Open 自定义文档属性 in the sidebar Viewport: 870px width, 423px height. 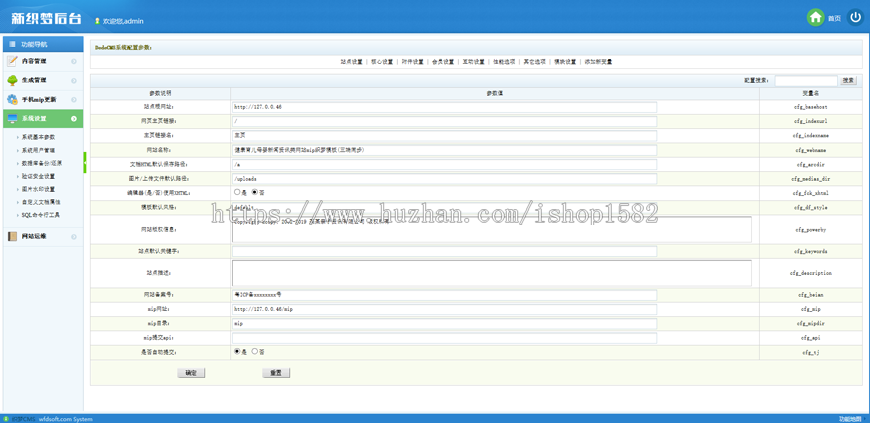coord(41,202)
